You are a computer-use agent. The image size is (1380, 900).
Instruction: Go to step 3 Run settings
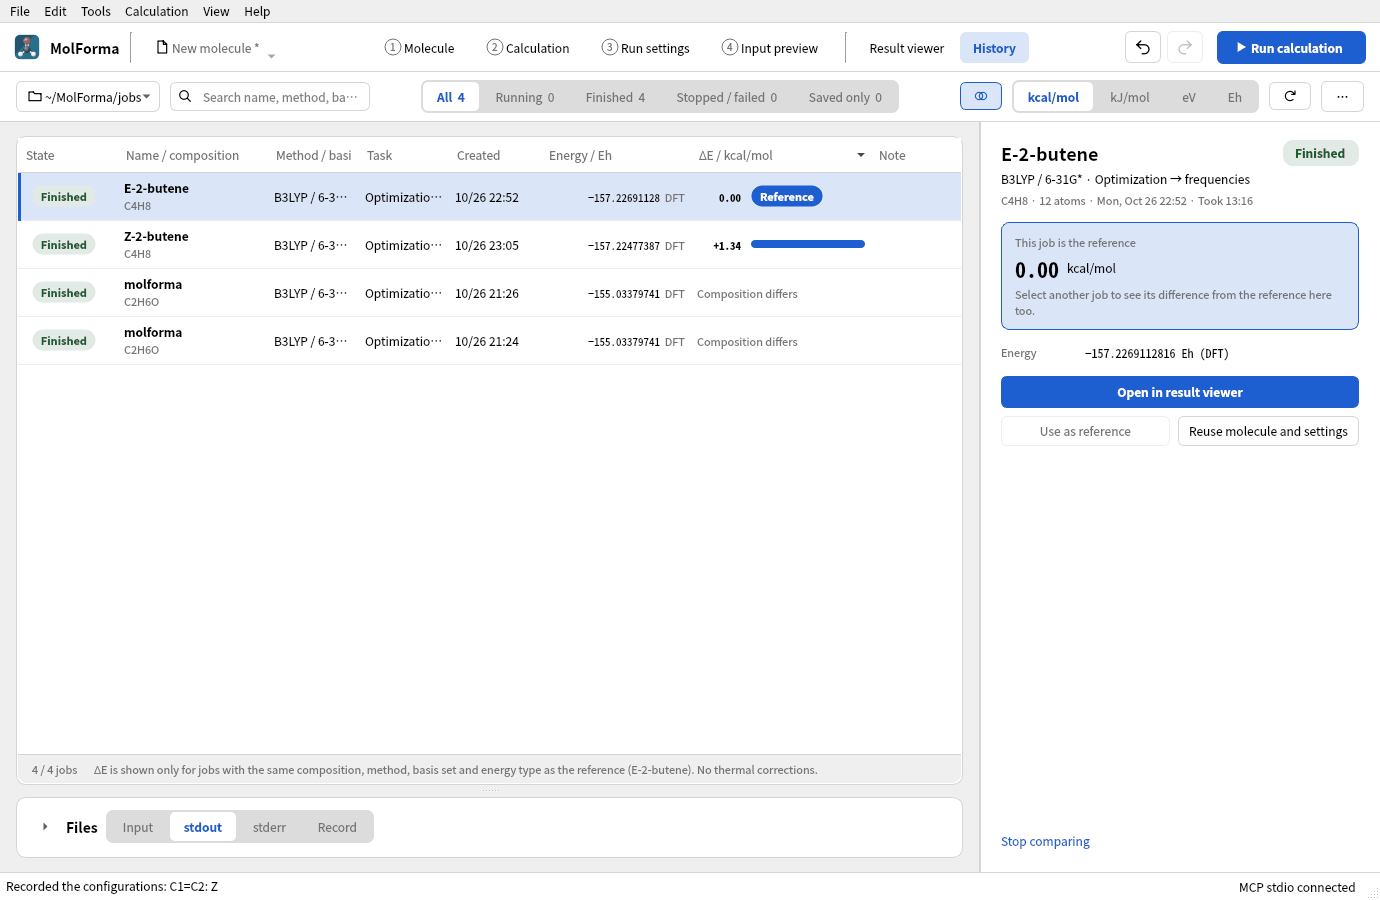click(x=646, y=48)
